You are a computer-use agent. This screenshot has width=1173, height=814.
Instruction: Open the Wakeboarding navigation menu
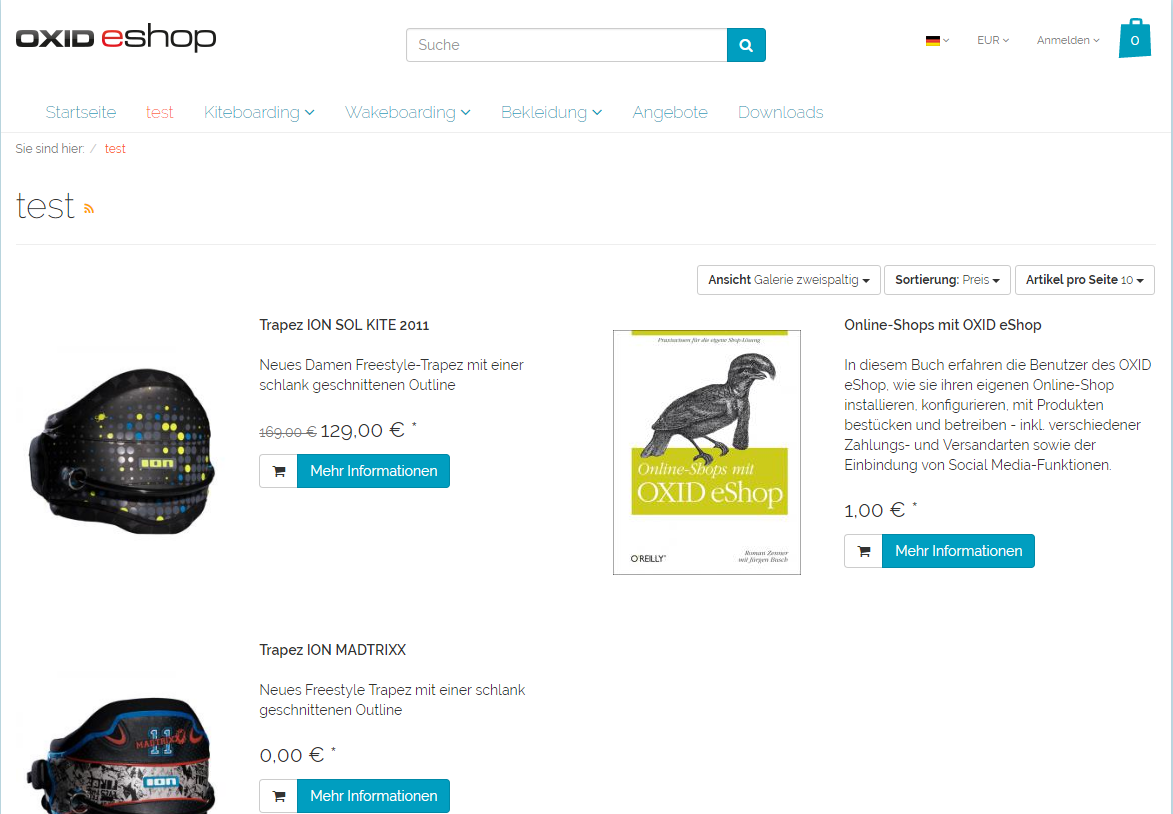[x=407, y=112]
